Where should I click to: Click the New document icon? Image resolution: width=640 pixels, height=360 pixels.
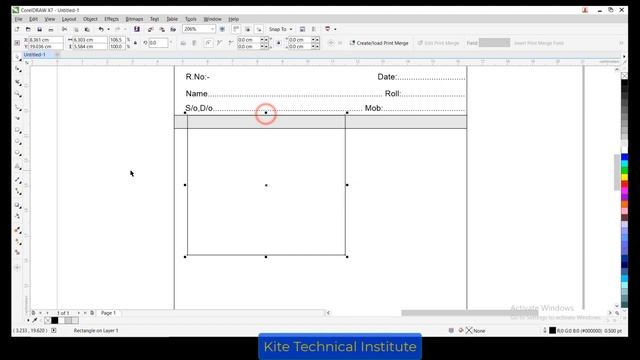tap(17, 29)
